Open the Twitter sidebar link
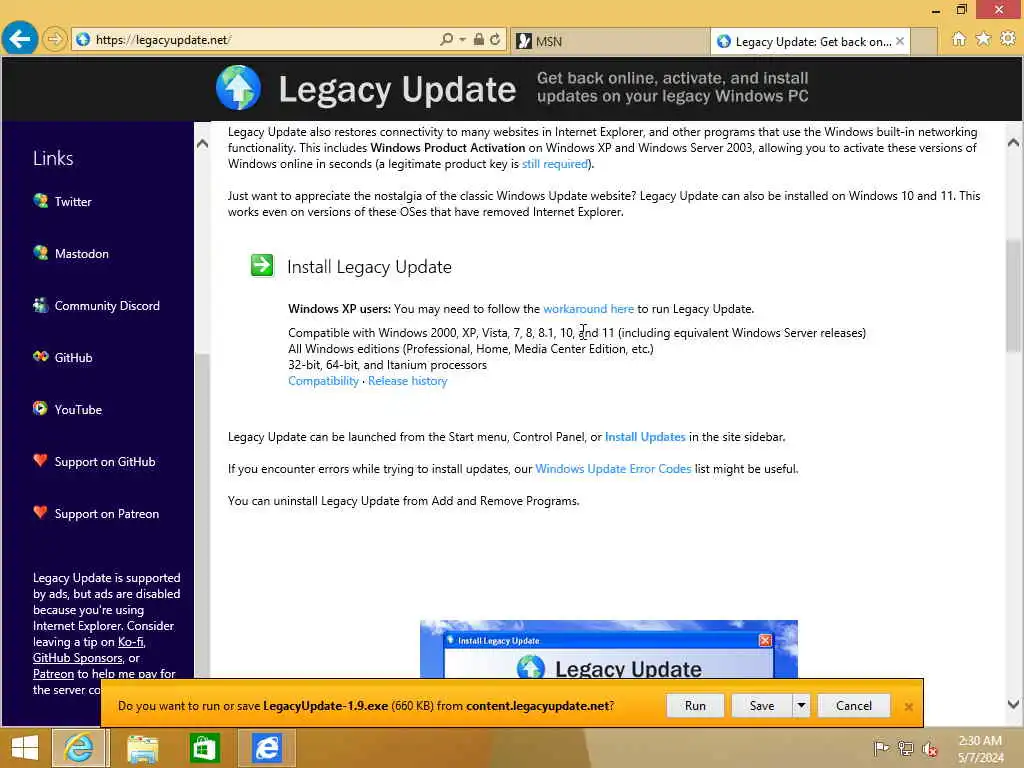 click(x=73, y=202)
